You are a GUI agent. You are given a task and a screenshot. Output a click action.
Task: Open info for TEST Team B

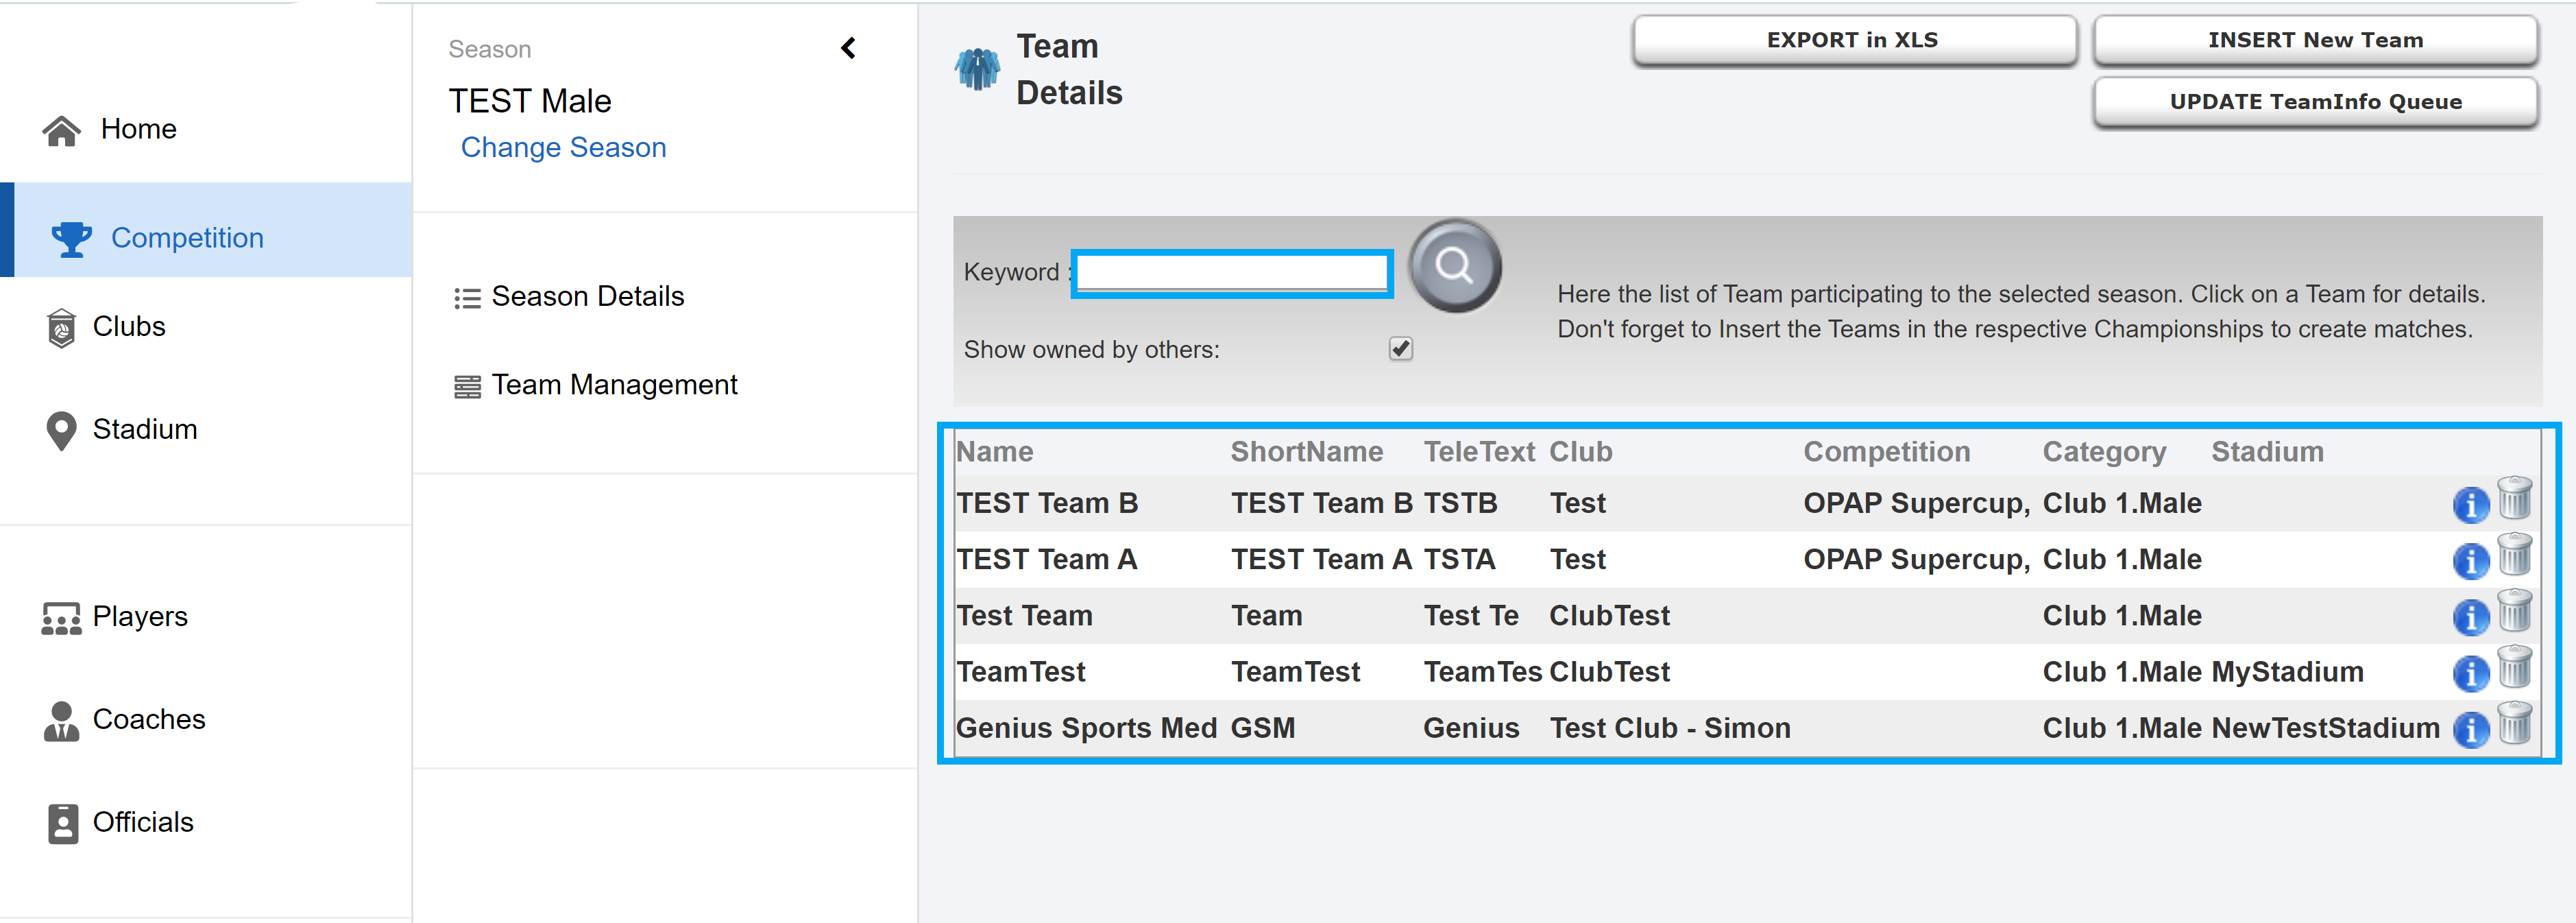(x=2470, y=504)
